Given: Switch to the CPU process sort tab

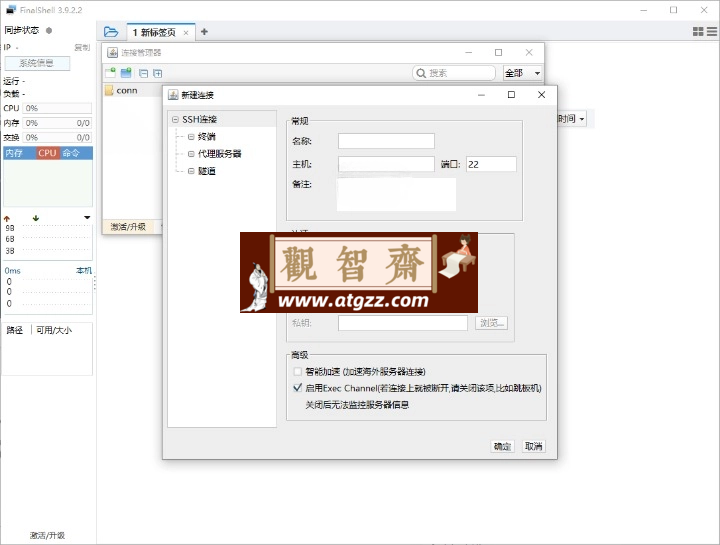Looking at the screenshot, I should 47,153.
